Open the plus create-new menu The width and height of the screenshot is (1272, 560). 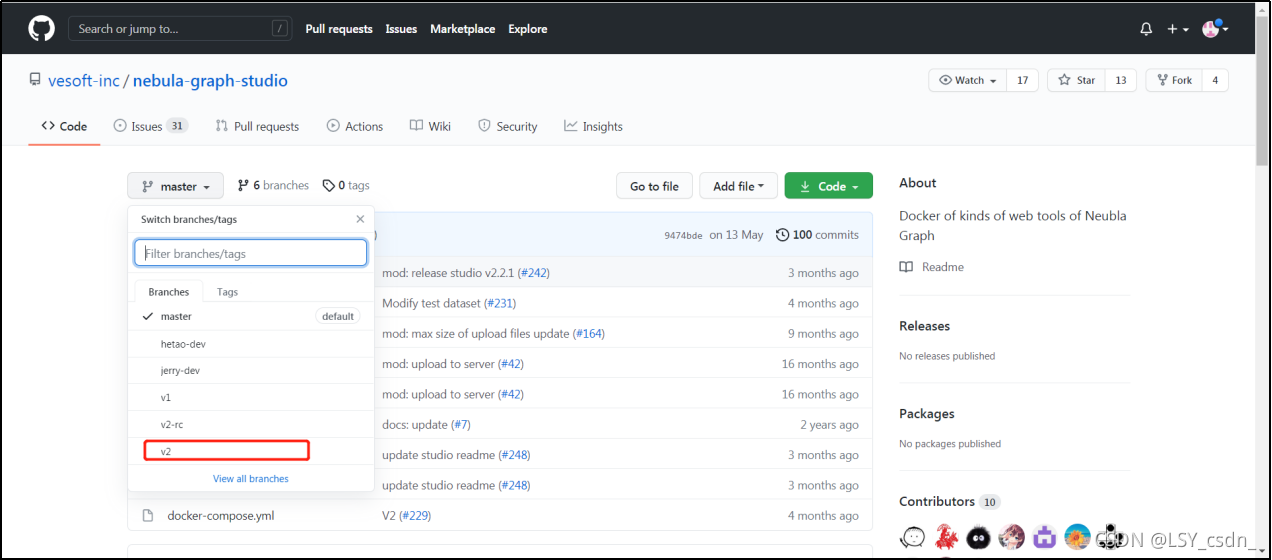click(1177, 29)
